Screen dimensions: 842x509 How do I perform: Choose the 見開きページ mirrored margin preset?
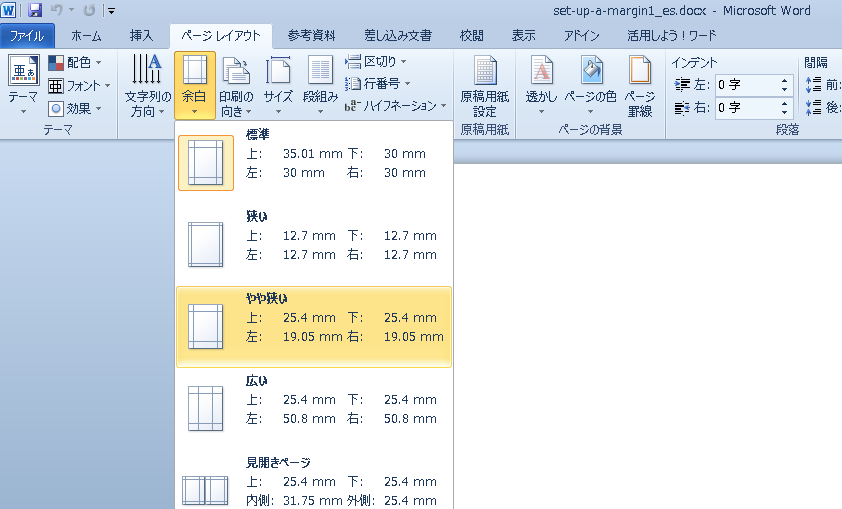314,482
